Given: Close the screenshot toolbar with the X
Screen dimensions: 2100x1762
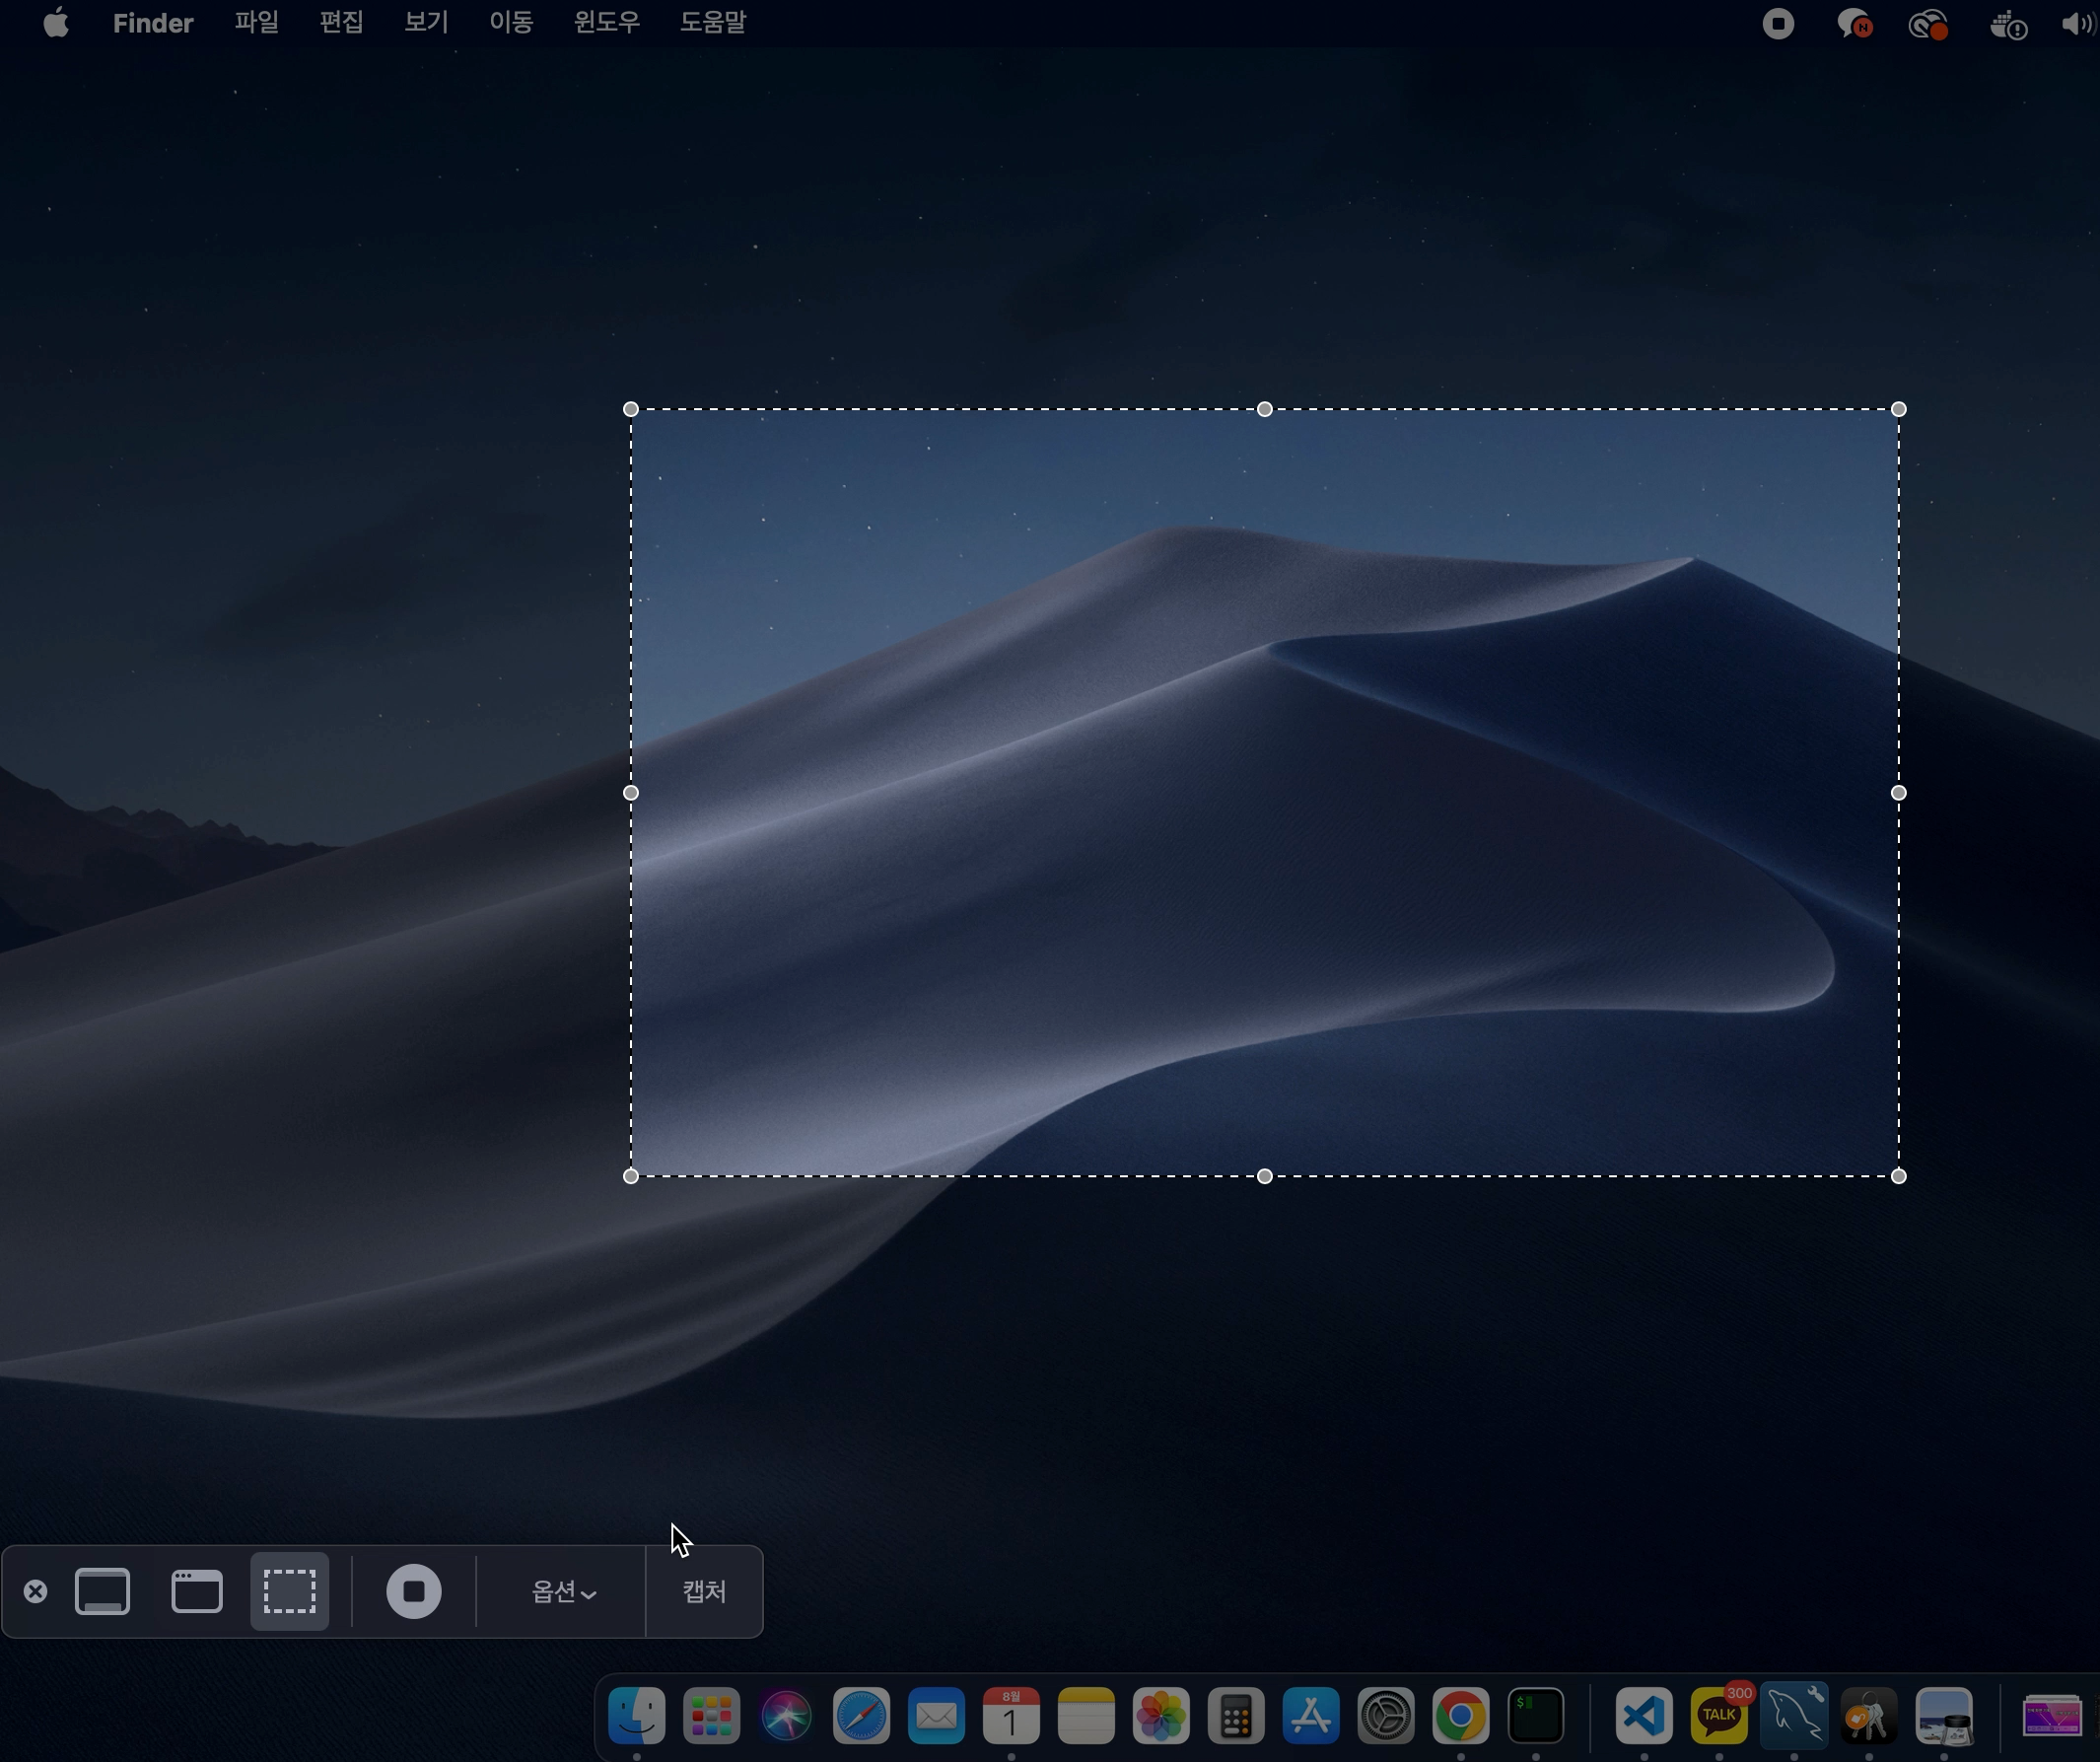Looking at the screenshot, I should coord(35,1591).
